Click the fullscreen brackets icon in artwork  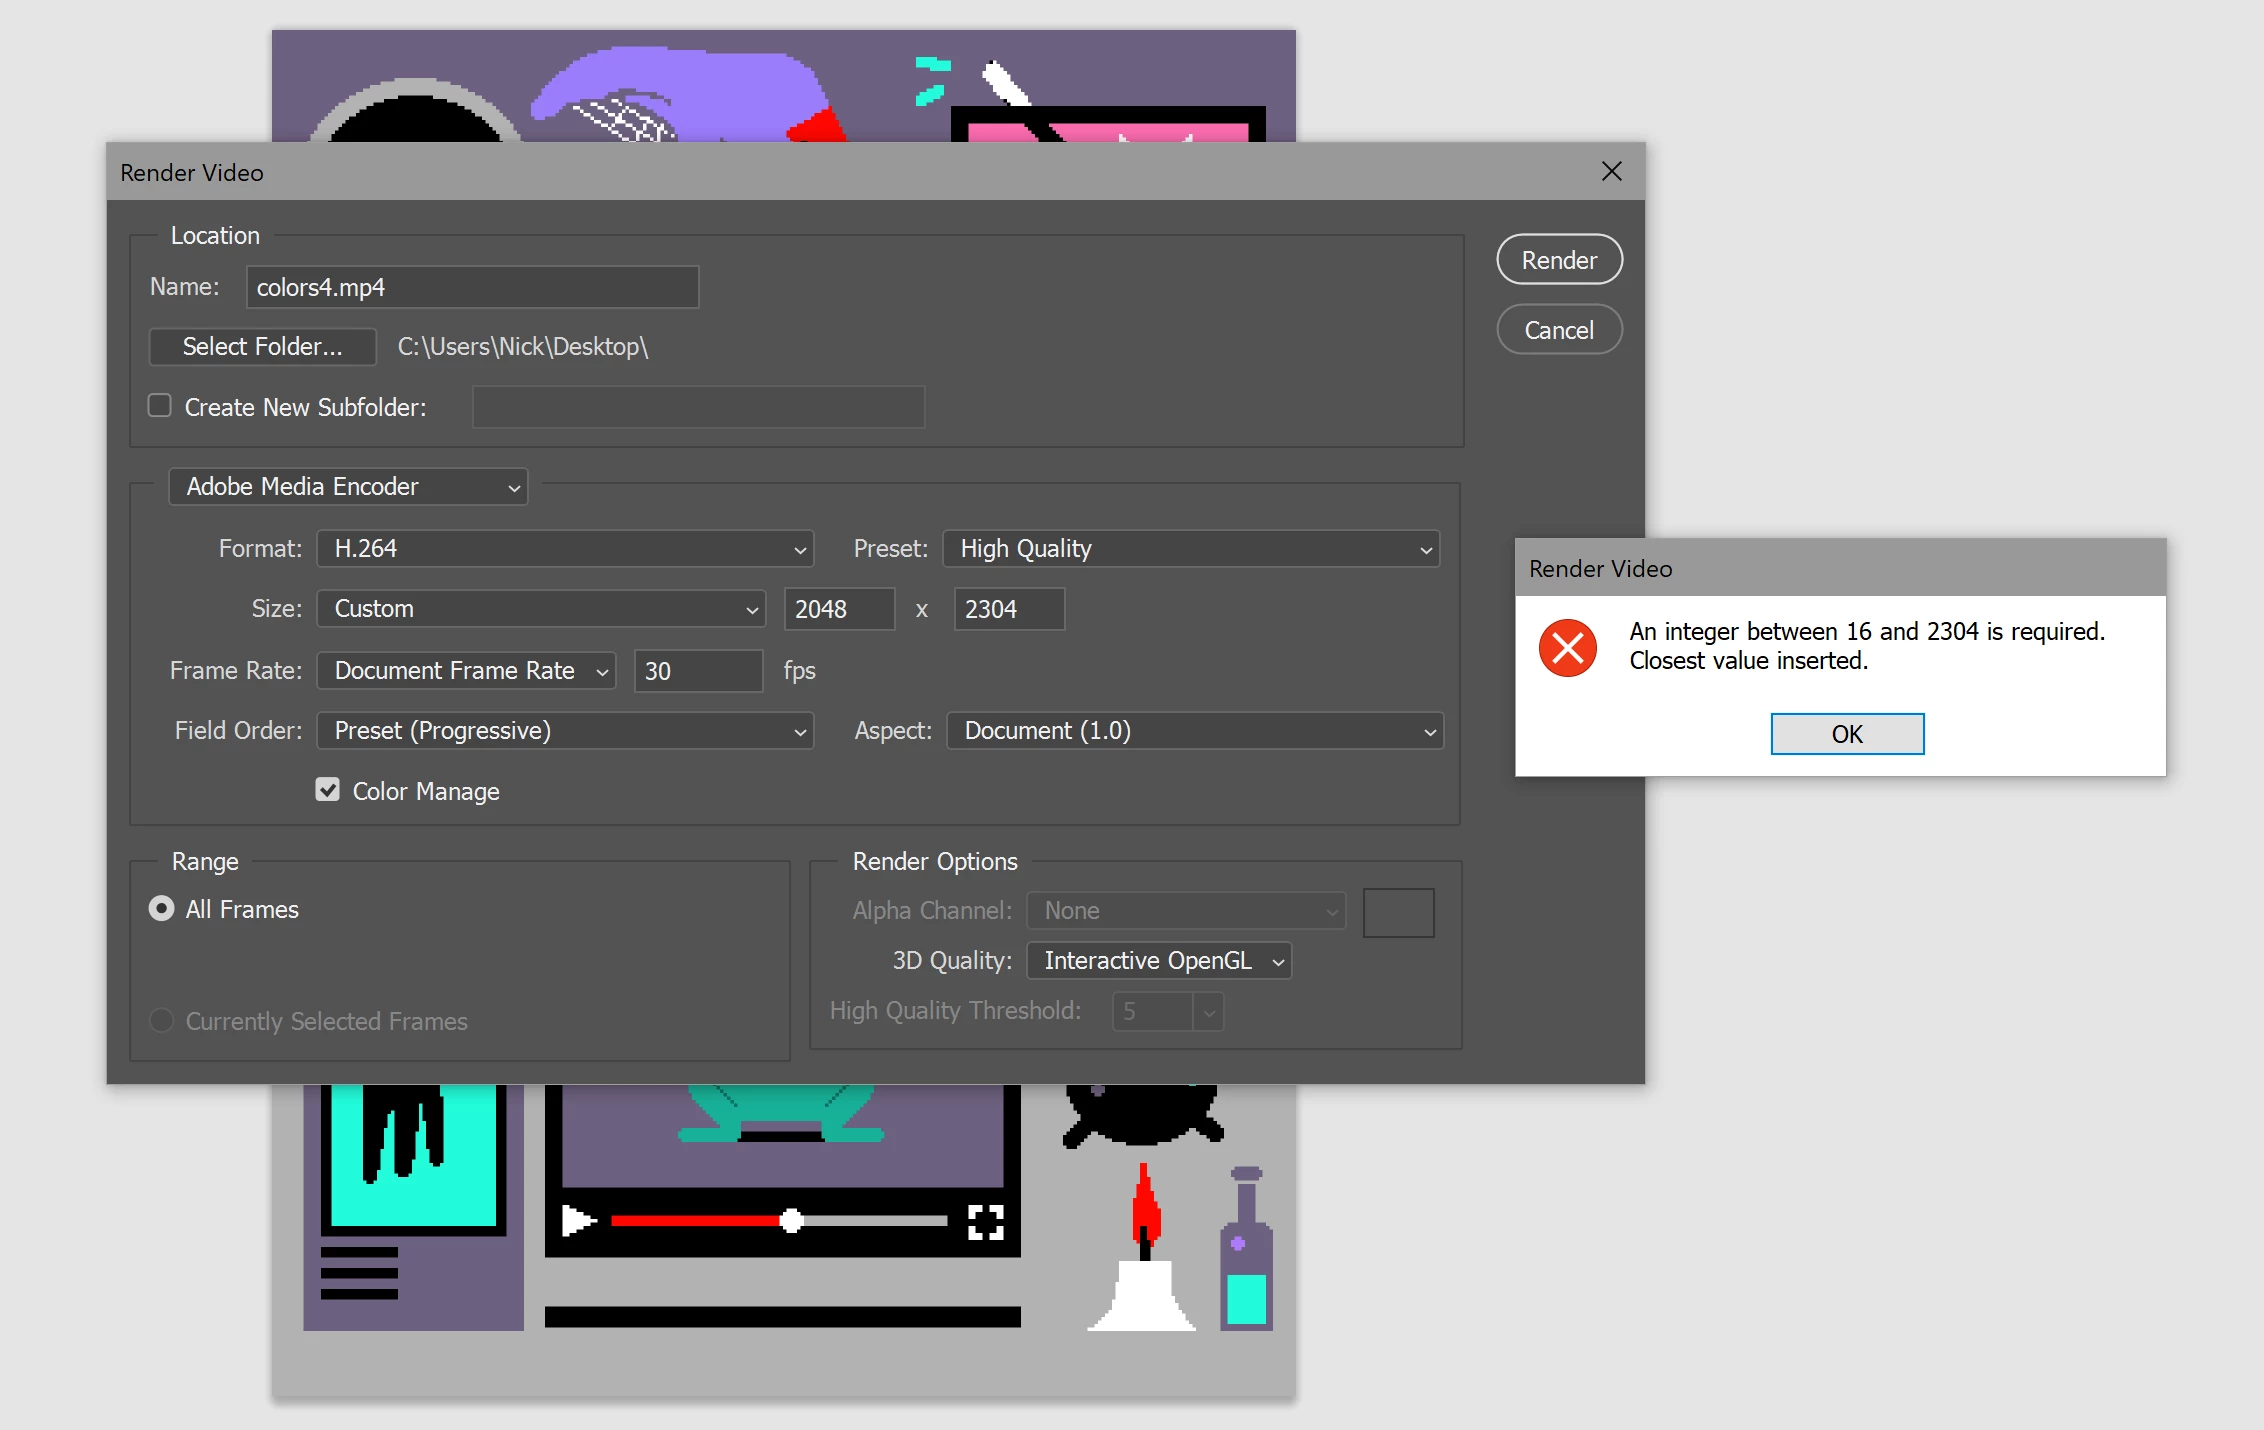(x=986, y=1221)
